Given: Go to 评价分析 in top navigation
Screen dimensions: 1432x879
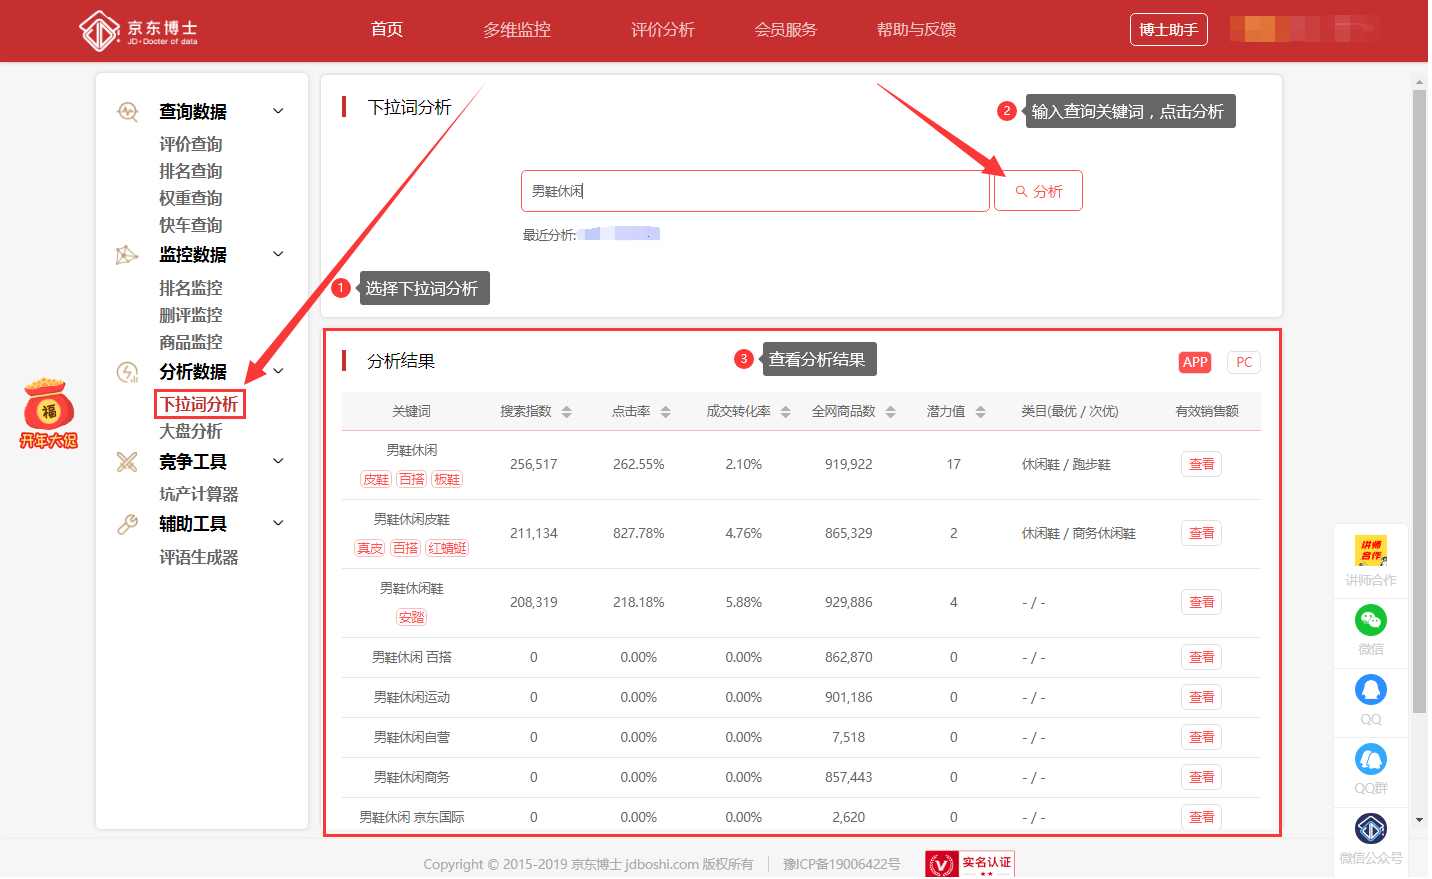Looking at the screenshot, I should click(x=662, y=30).
